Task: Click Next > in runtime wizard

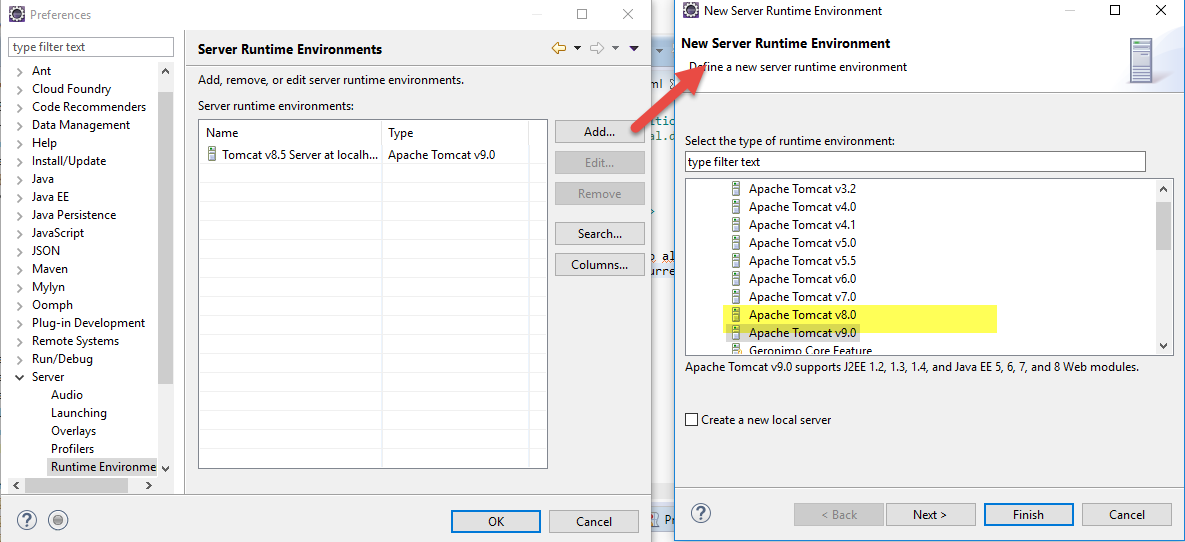Action: pos(929,515)
